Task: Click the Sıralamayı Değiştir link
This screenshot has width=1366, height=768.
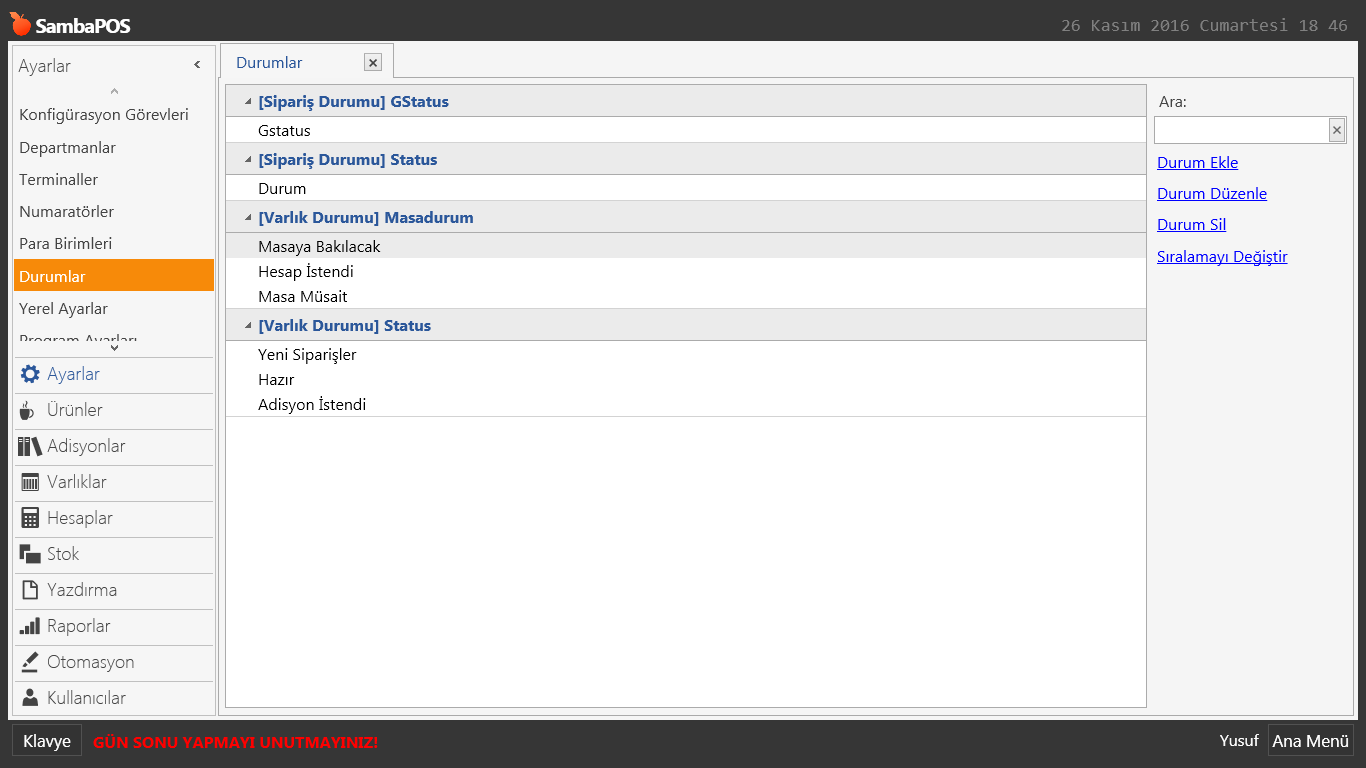Action: pyautogui.click(x=1221, y=257)
